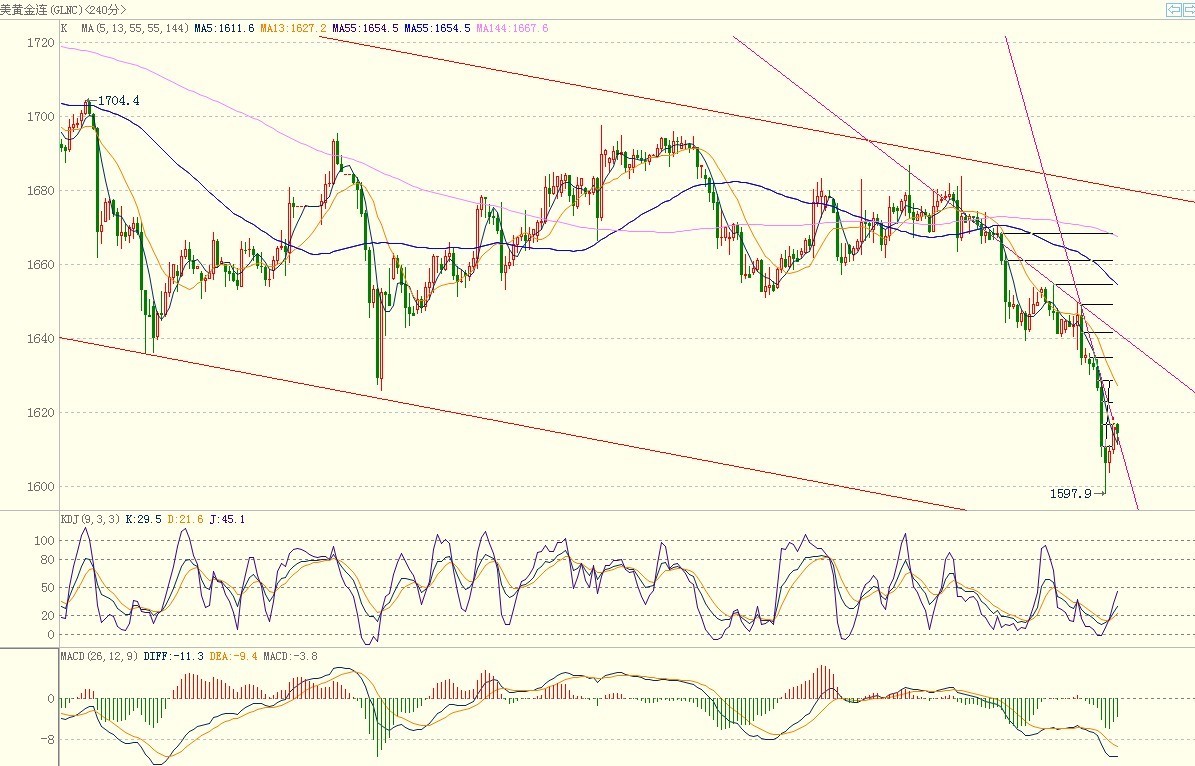Click the MA144:1667.6 value label
This screenshot has height=766, width=1195.
[x=512, y=28]
